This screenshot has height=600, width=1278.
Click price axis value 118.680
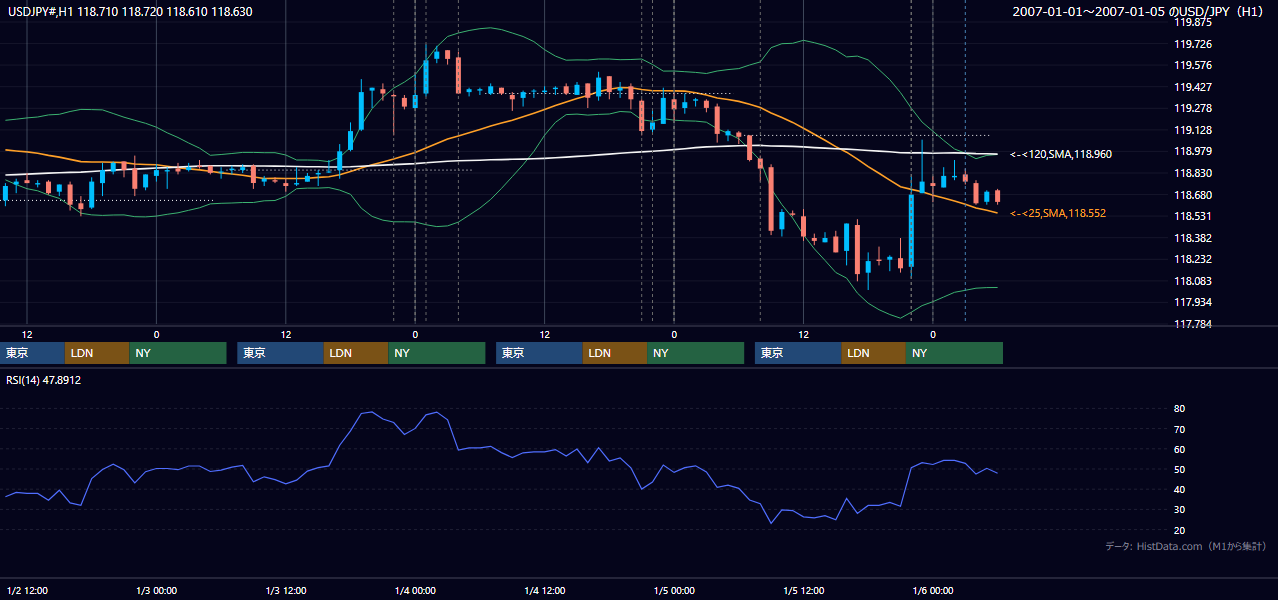click(x=1193, y=195)
